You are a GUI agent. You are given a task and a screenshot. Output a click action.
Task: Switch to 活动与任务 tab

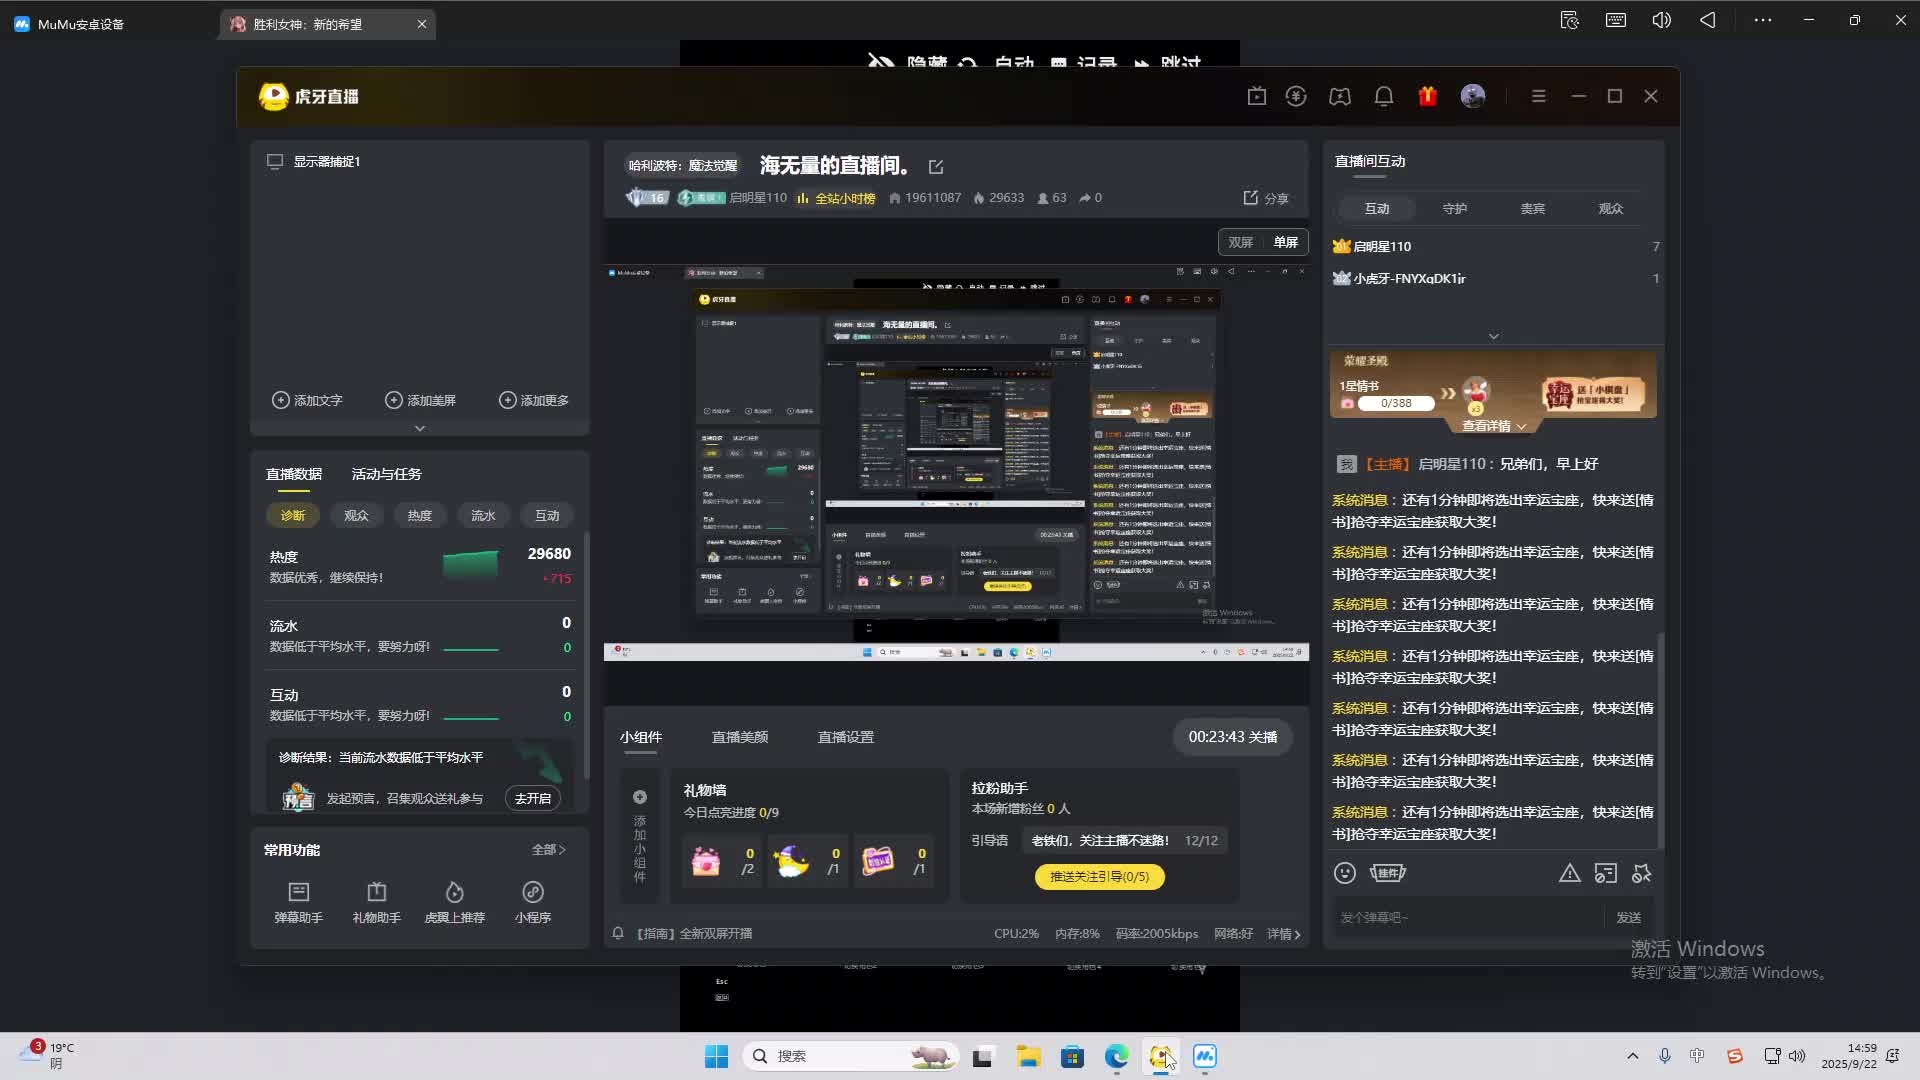coord(386,474)
